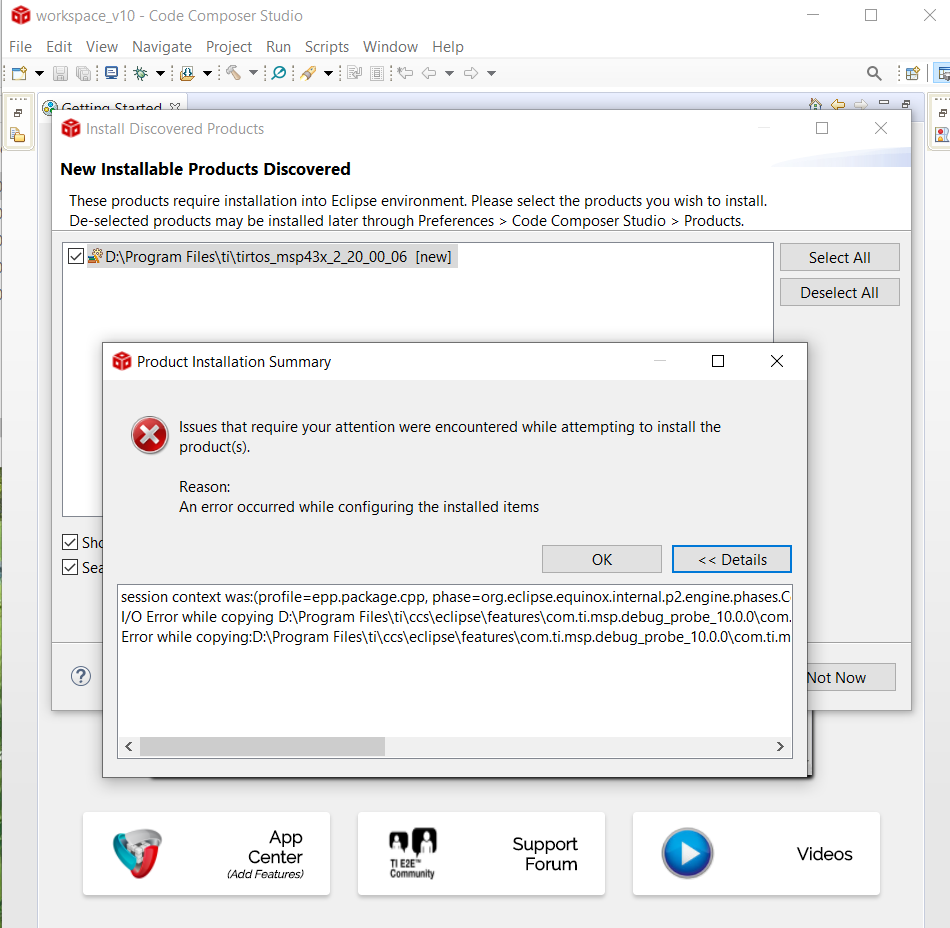The image size is (950, 928).
Task: Click the highlighted CCS Edit perspective icon
Action: pyautogui.click(x=943, y=73)
